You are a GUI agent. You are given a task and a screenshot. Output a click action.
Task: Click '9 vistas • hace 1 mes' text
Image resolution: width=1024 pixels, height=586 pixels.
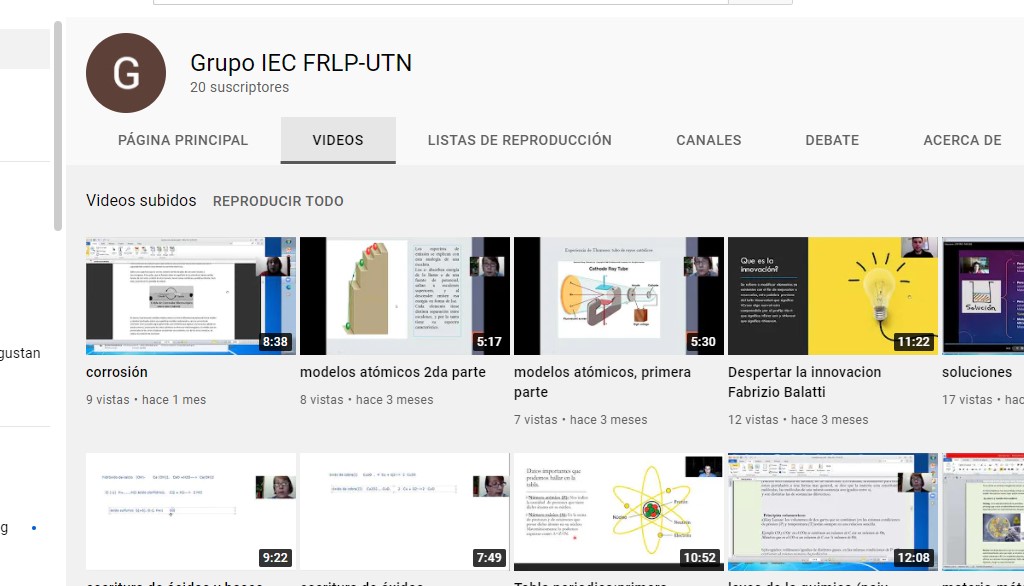pos(146,400)
